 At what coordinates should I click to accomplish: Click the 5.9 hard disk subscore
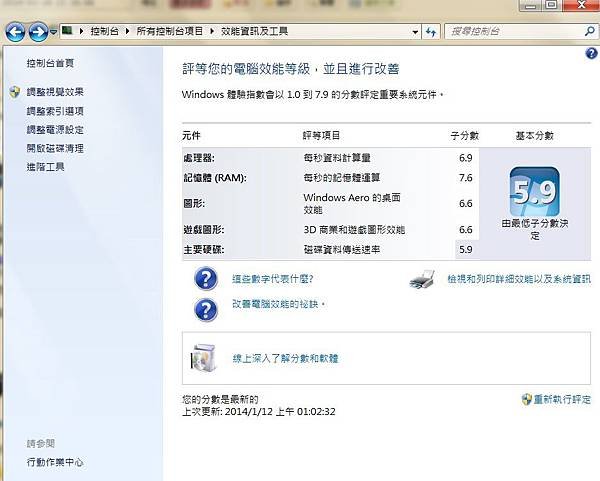(466, 250)
